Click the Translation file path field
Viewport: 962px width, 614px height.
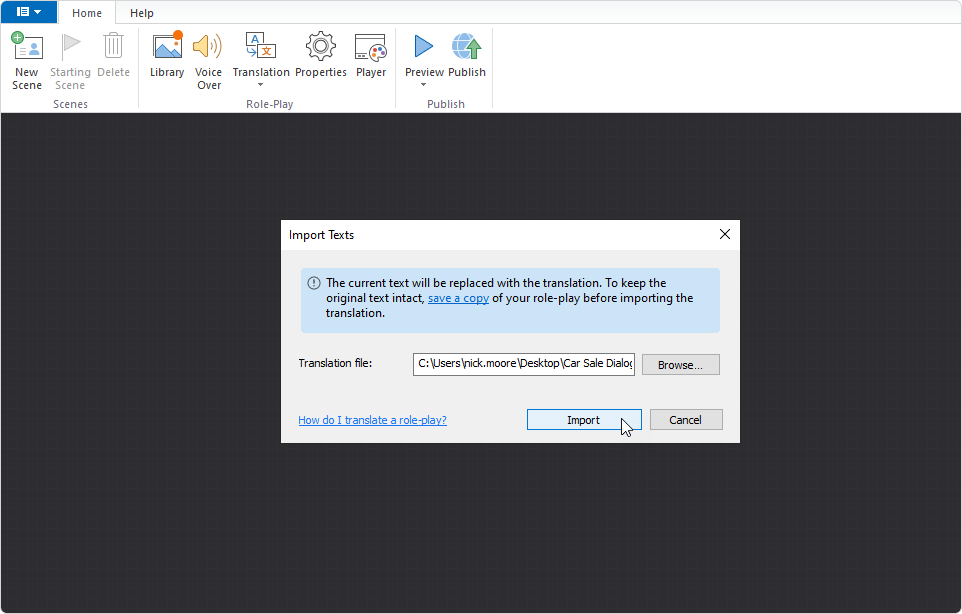click(x=524, y=364)
